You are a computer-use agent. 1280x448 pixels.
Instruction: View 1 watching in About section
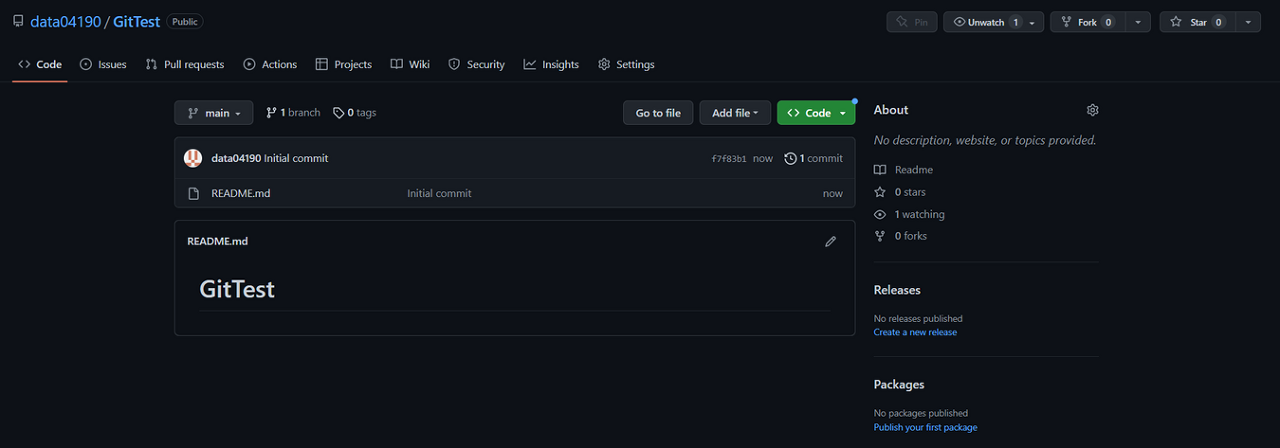[909, 214]
